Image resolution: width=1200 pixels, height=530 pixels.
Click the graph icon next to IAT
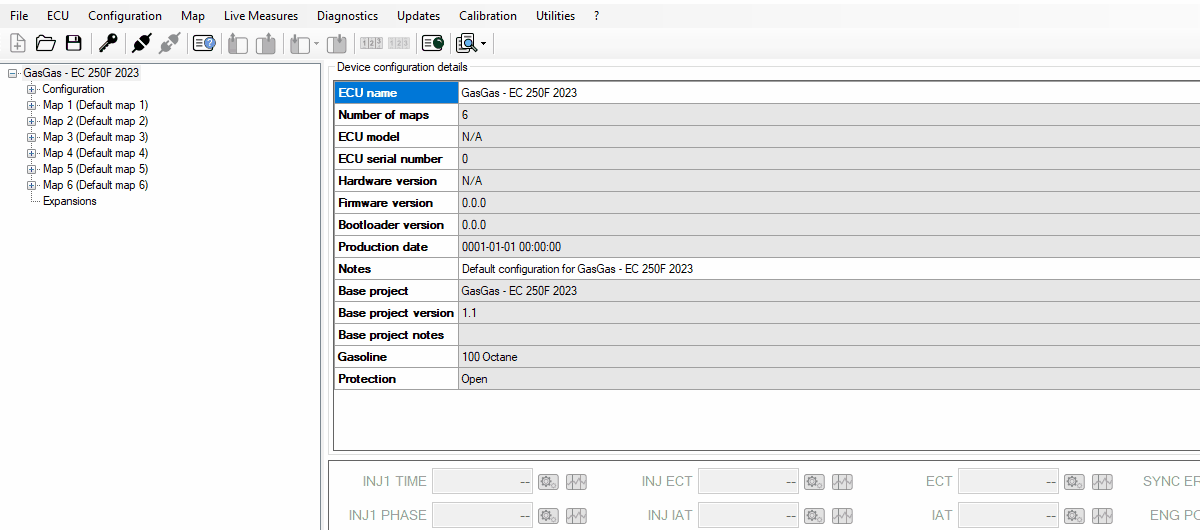tap(1102, 516)
